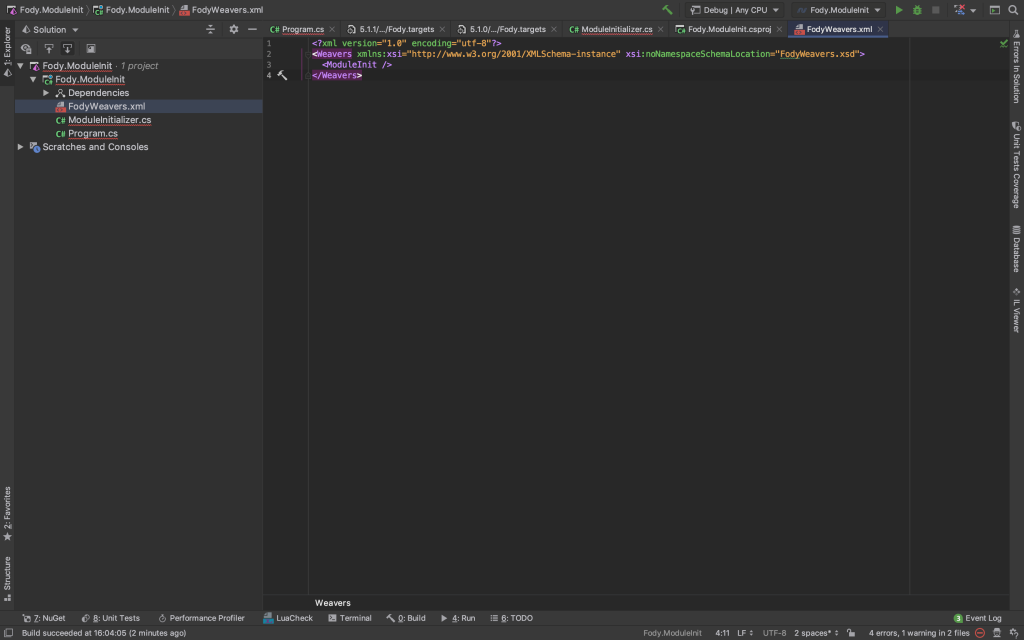Run Fody.ModuleInit with the green play icon
The height and width of the screenshot is (640, 1024).
[899, 10]
